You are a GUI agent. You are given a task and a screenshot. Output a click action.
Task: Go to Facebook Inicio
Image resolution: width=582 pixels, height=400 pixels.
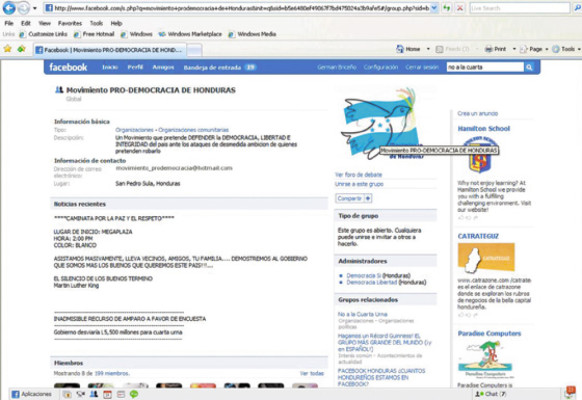coord(110,67)
